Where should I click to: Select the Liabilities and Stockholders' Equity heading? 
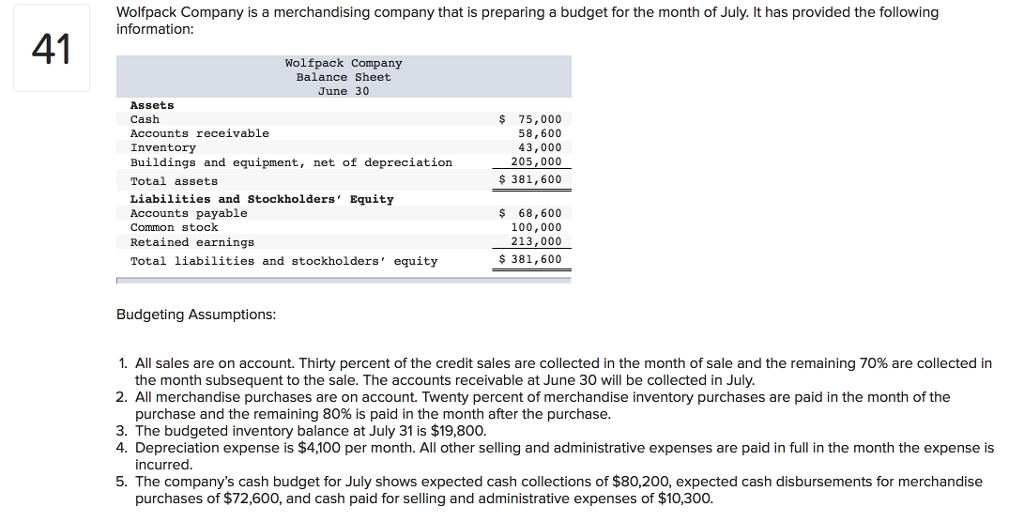click(262, 199)
